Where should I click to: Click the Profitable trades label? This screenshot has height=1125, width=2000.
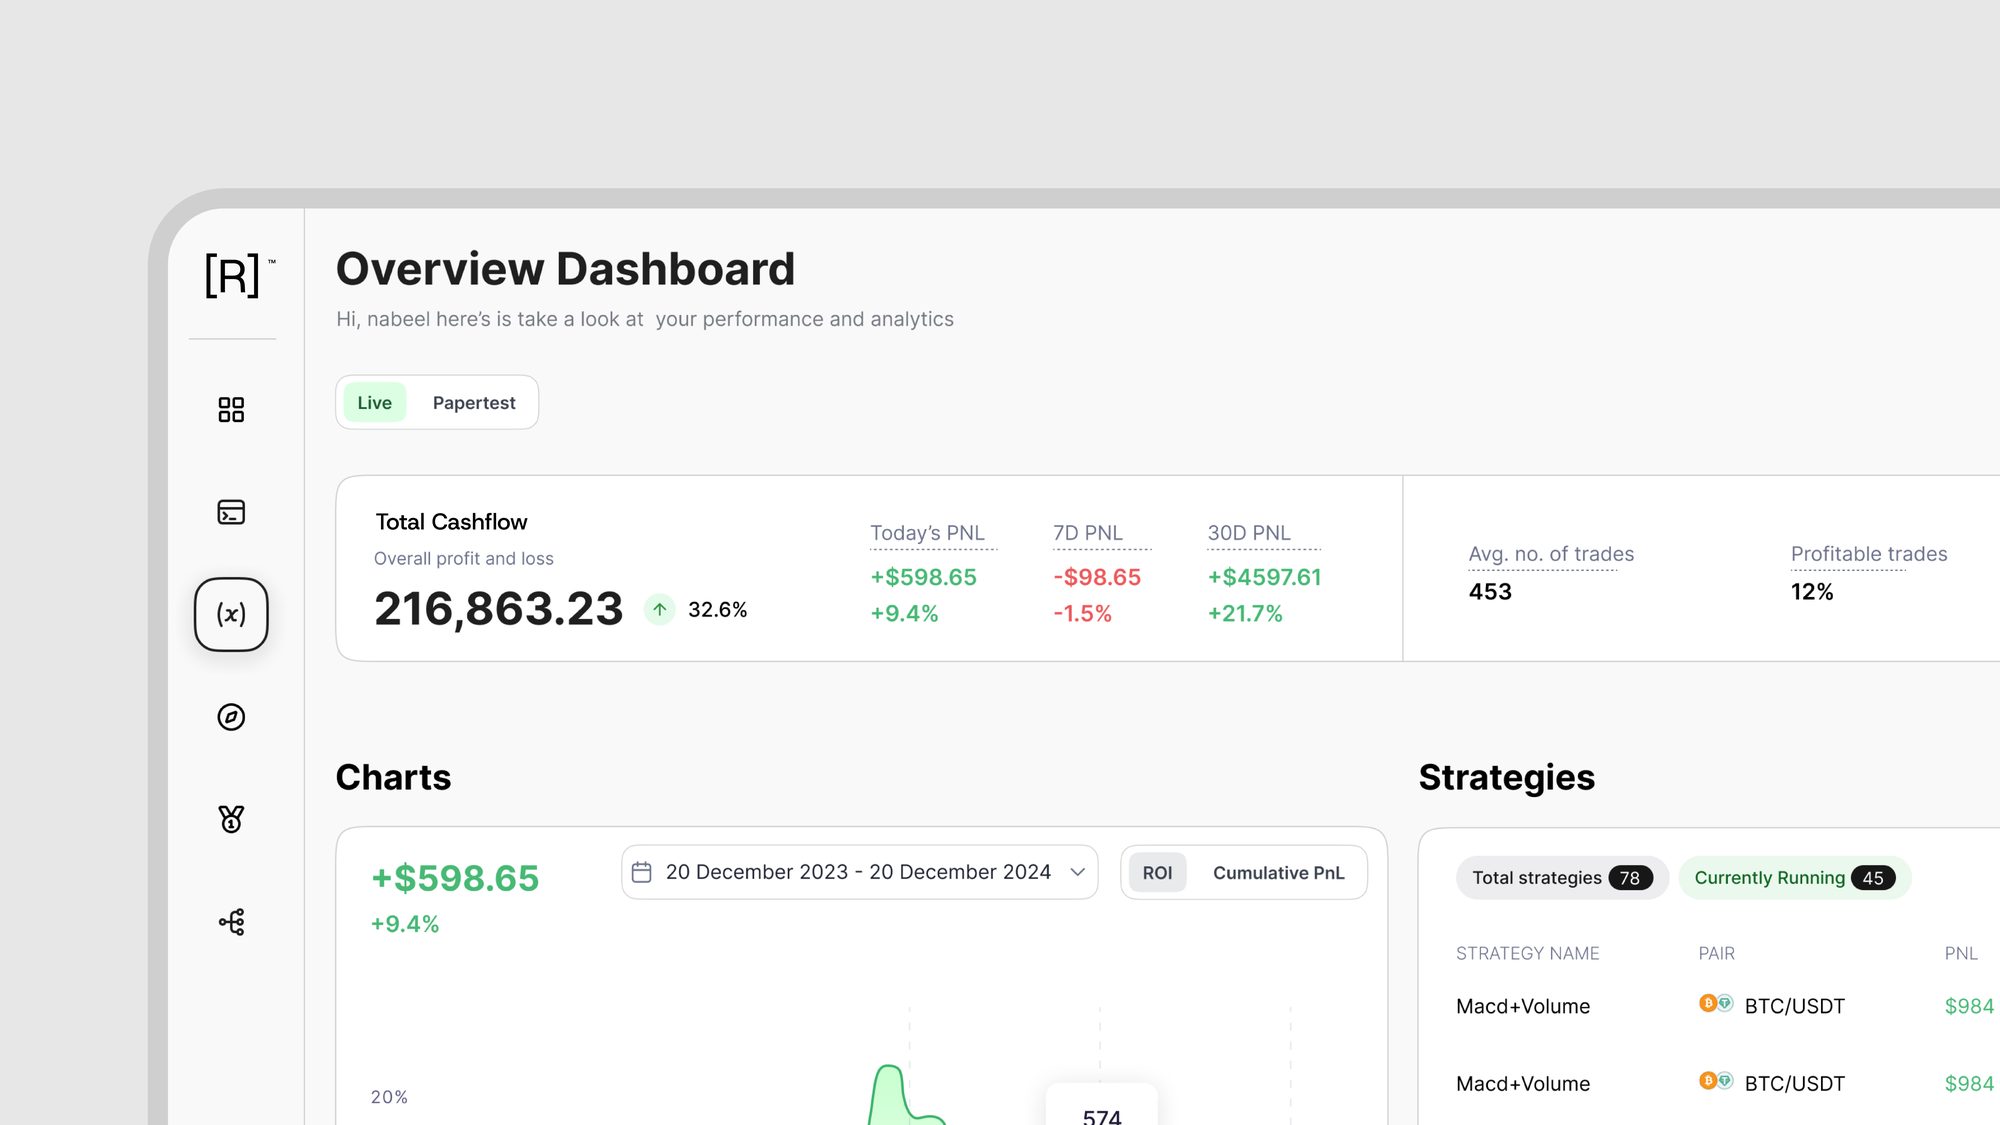(x=1869, y=554)
